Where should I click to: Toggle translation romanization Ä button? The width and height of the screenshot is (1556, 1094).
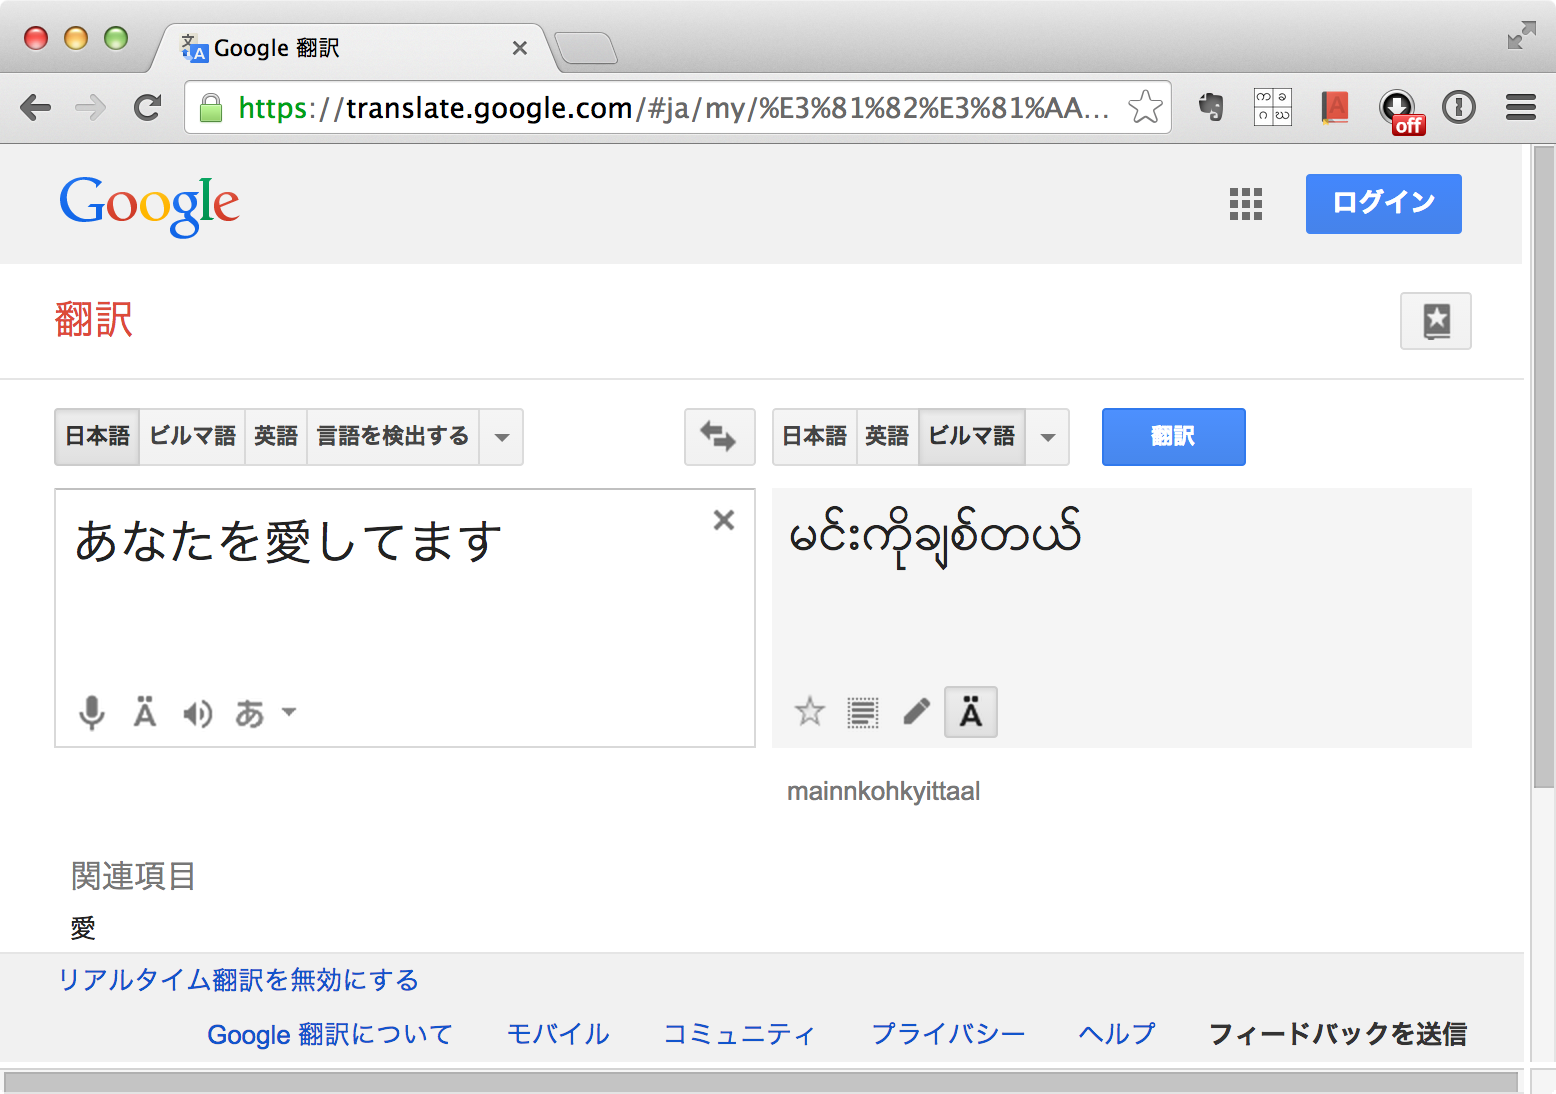[x=971, y=712]
